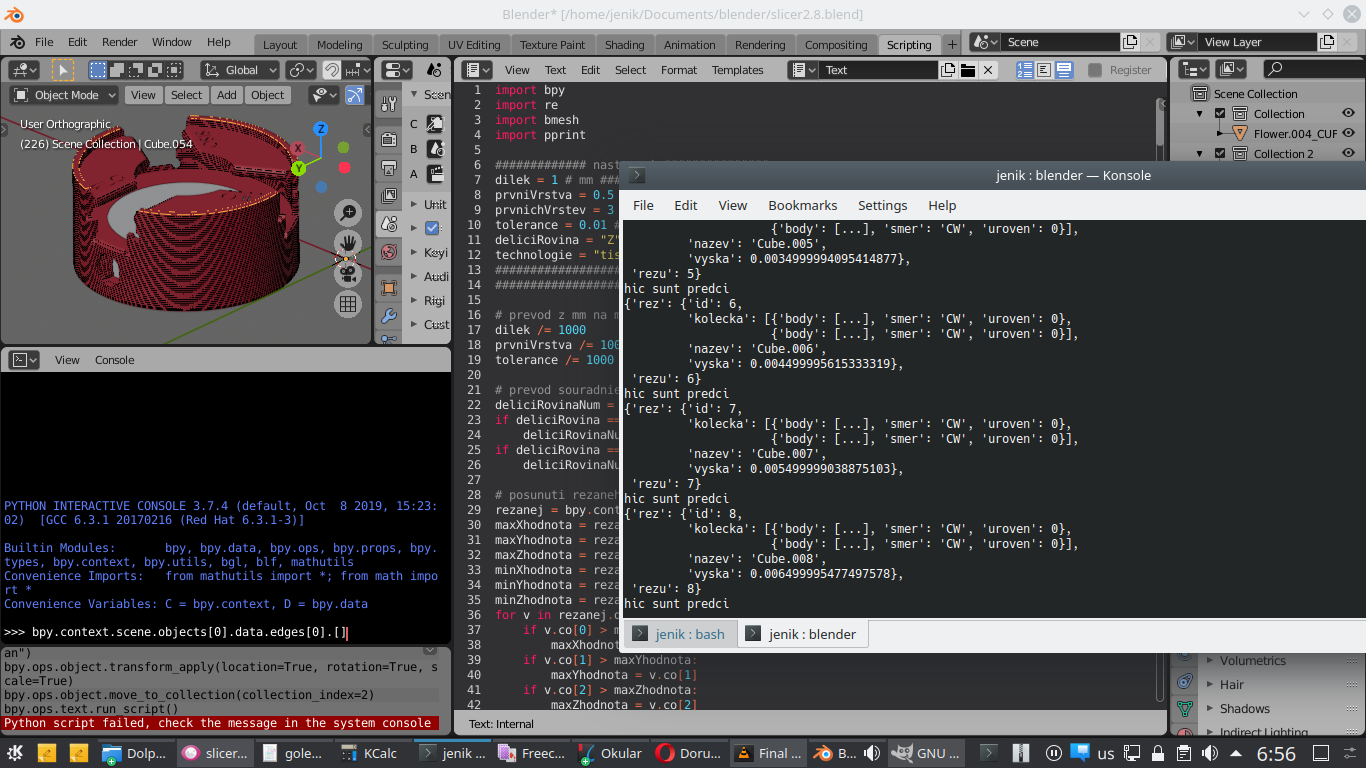1366x768 pixels.
Task: Toggle visibility eye for Collection in the outliner
Action: coord(1348,113)
